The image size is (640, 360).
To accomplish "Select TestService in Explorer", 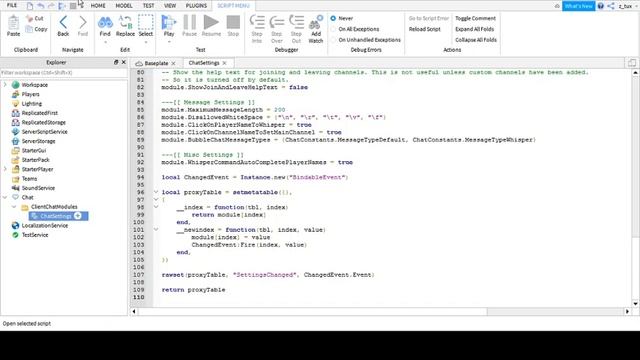I will tap(35, 235).
